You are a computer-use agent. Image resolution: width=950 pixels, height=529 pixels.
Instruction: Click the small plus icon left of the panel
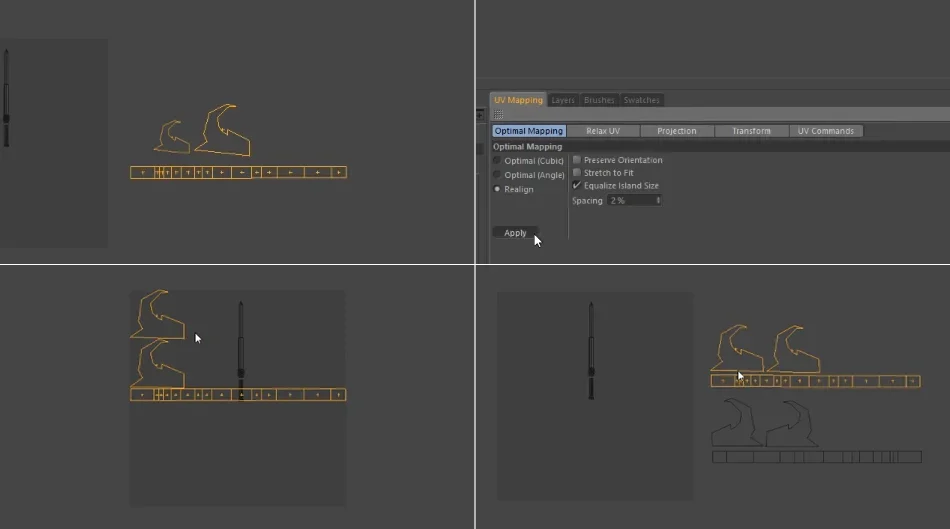pos(480,115)
